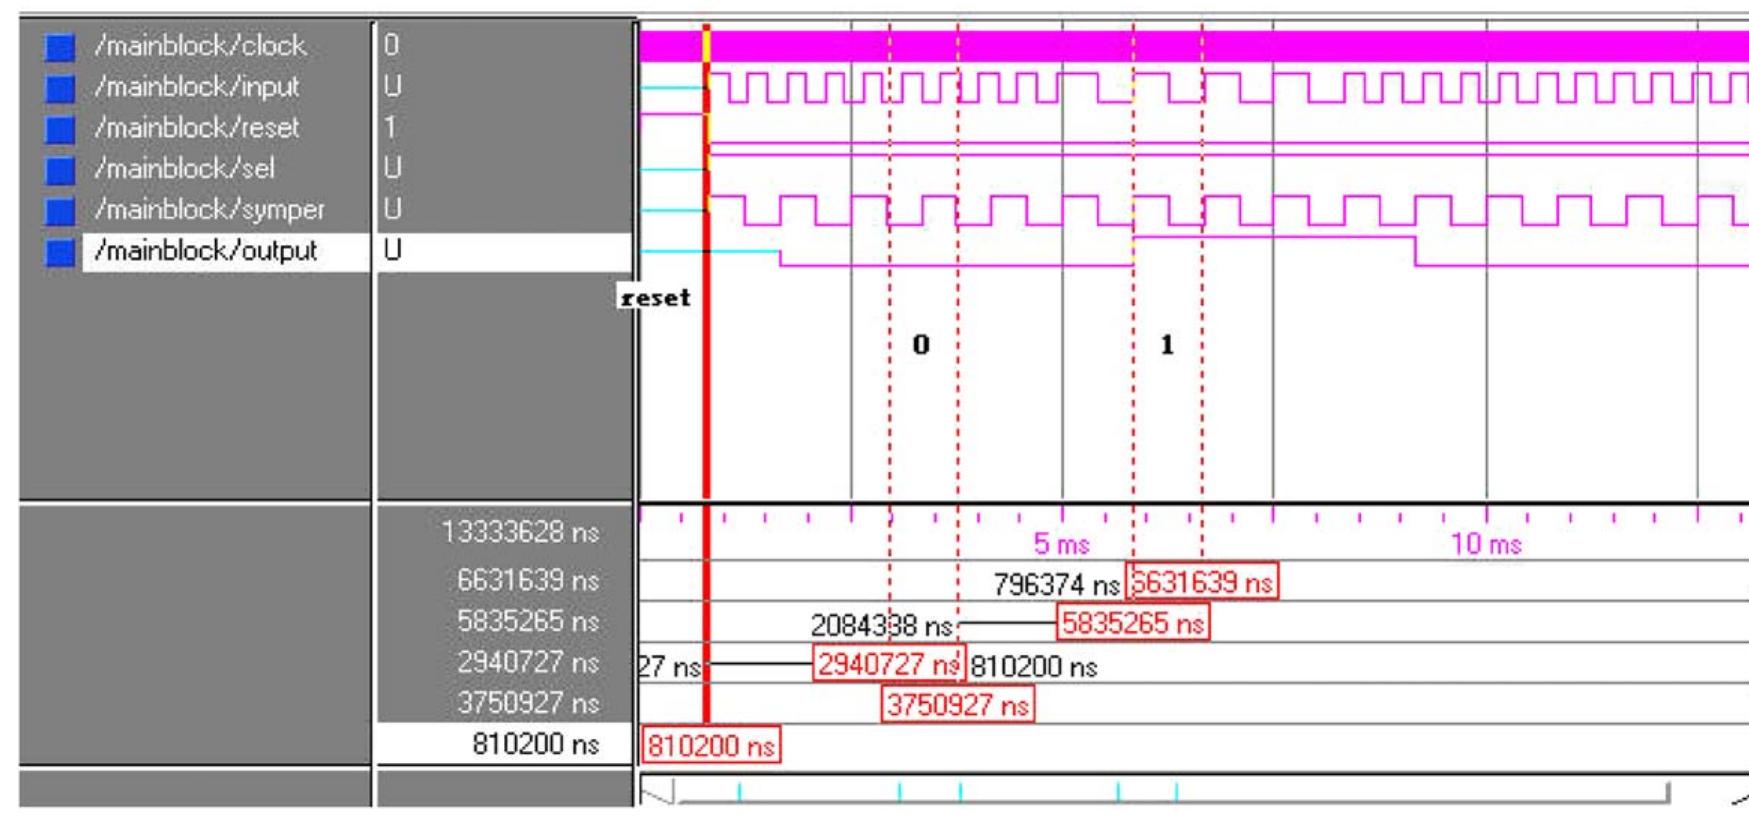Image resolution: width=1749 pixels, height=816 pixels.
Task: Click the blue icon beside /mainblock/input
Action: coord(60,88)
